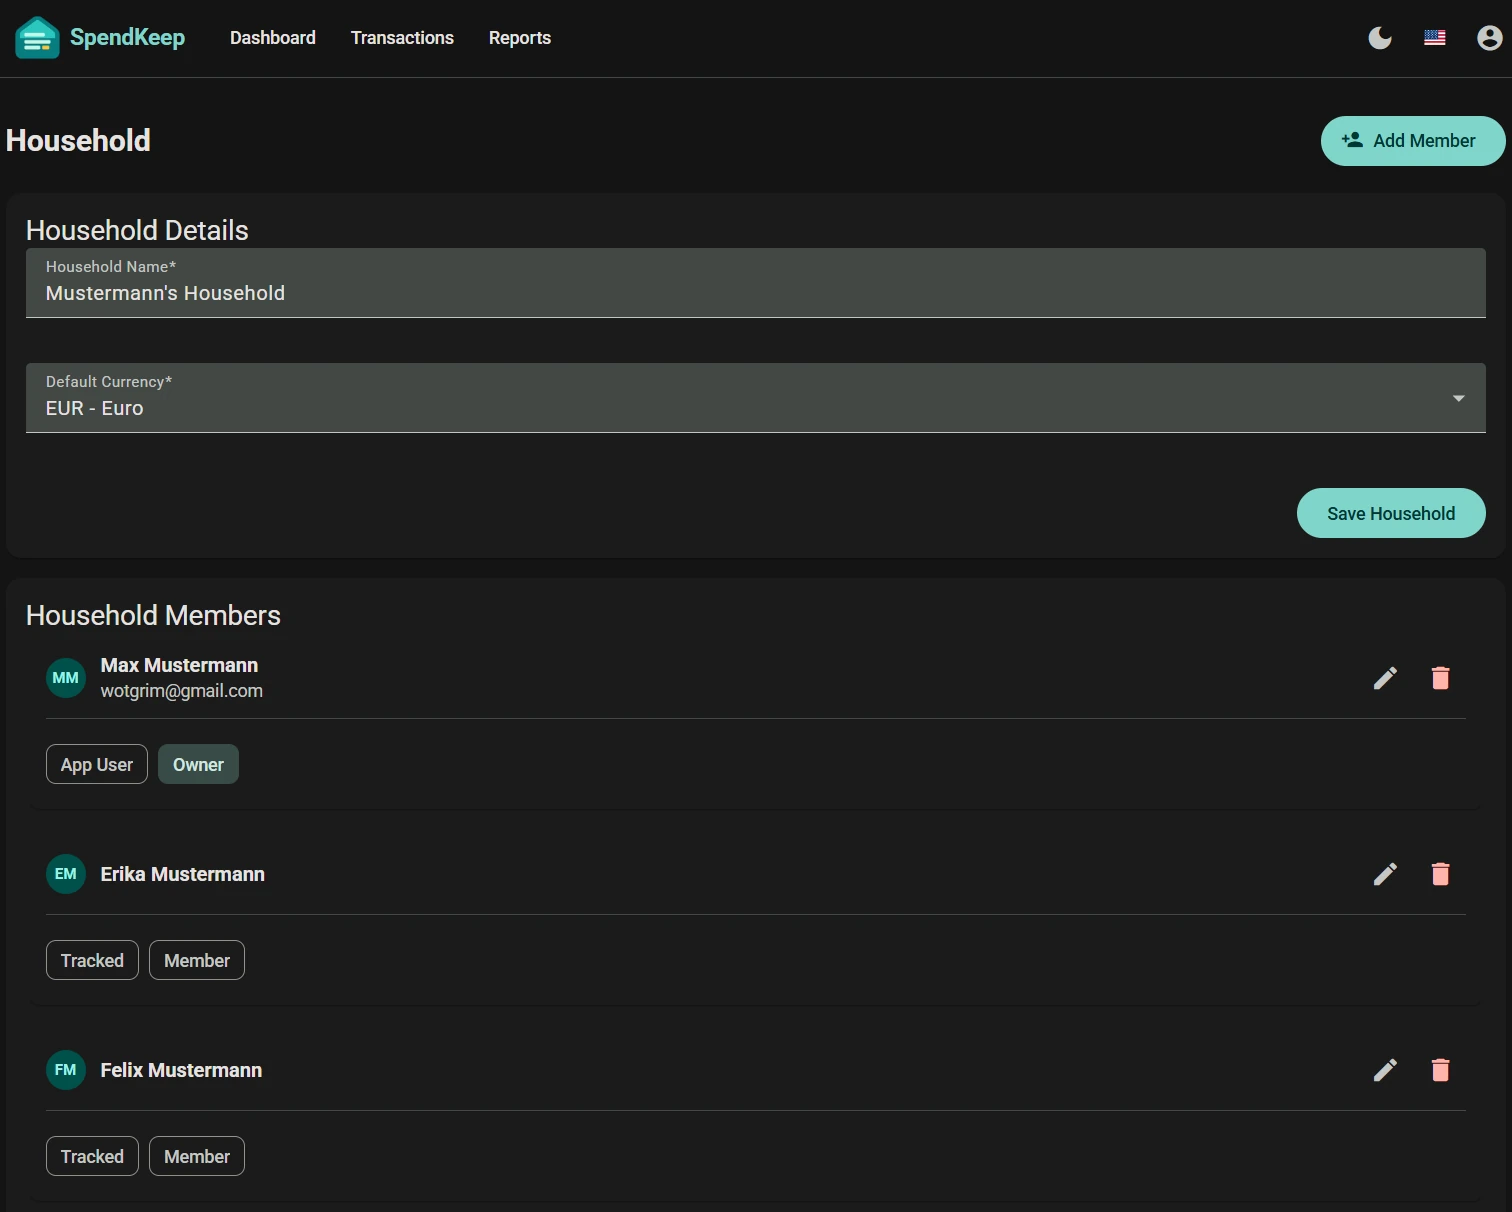Click the Erika Mustermann name text
This screenshot has height=1212, width=1512.
(x=183, y=874)
